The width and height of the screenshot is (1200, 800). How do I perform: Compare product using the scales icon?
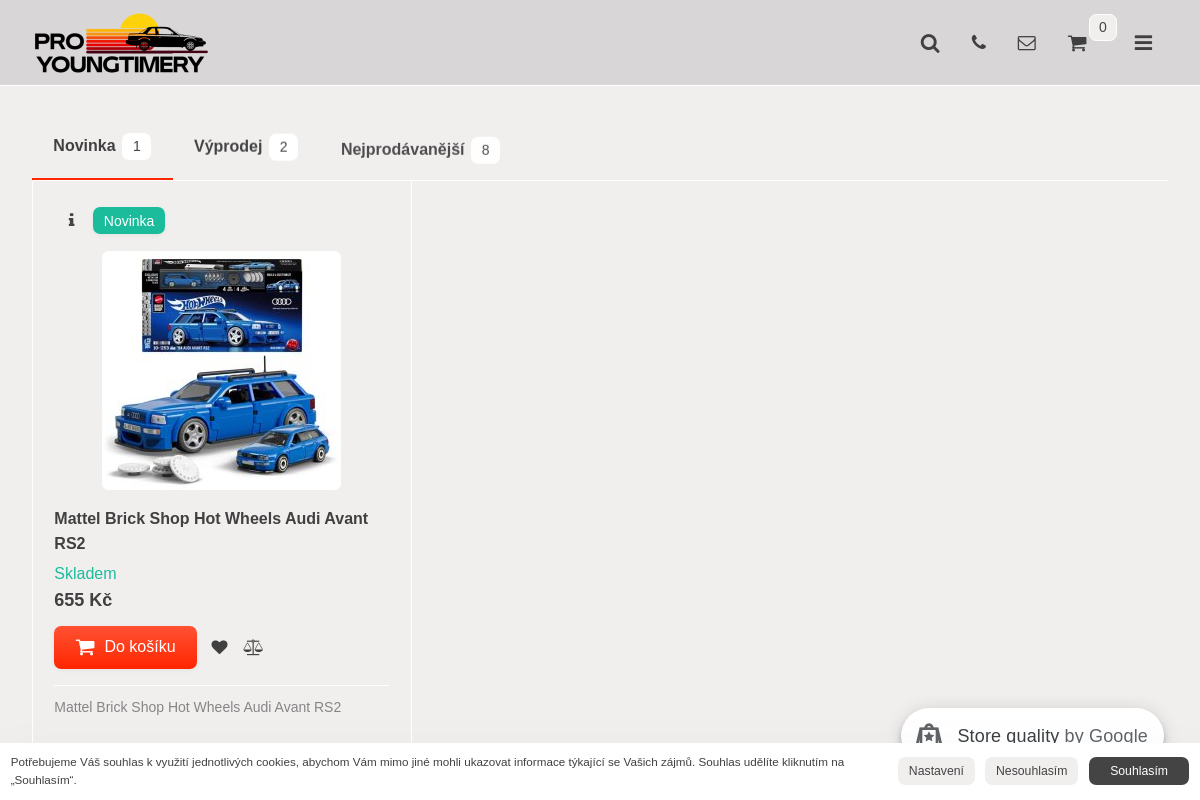click(x=253, y=647)
